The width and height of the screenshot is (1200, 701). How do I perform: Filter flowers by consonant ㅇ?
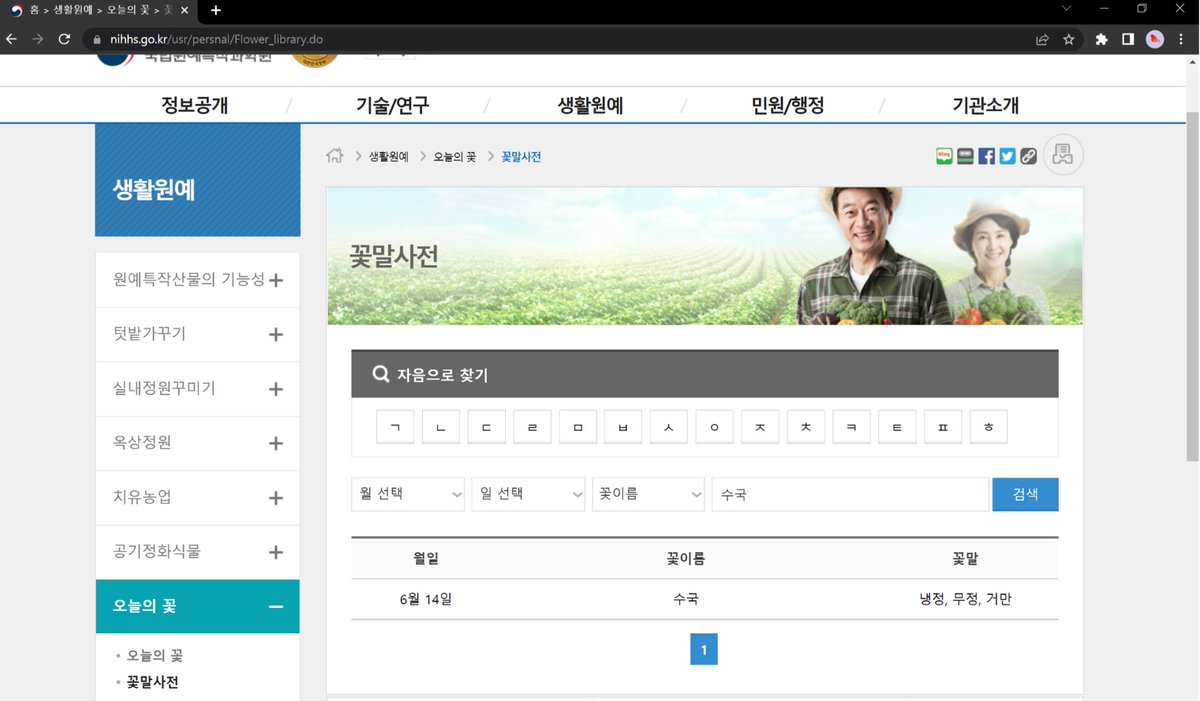715,427
